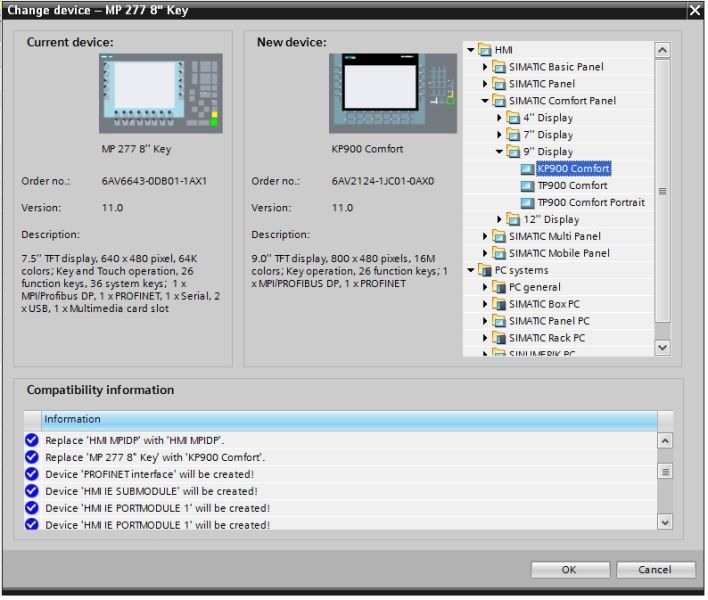
Task: Click the TP900 Comfort Portrait device icon
Action: pos(529,203)
